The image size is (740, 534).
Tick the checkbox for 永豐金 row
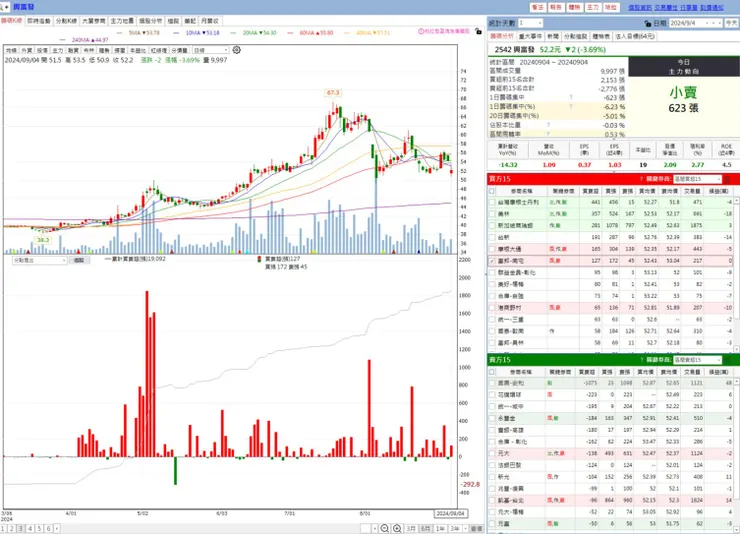pyautogui.click(x=492, y=418)
